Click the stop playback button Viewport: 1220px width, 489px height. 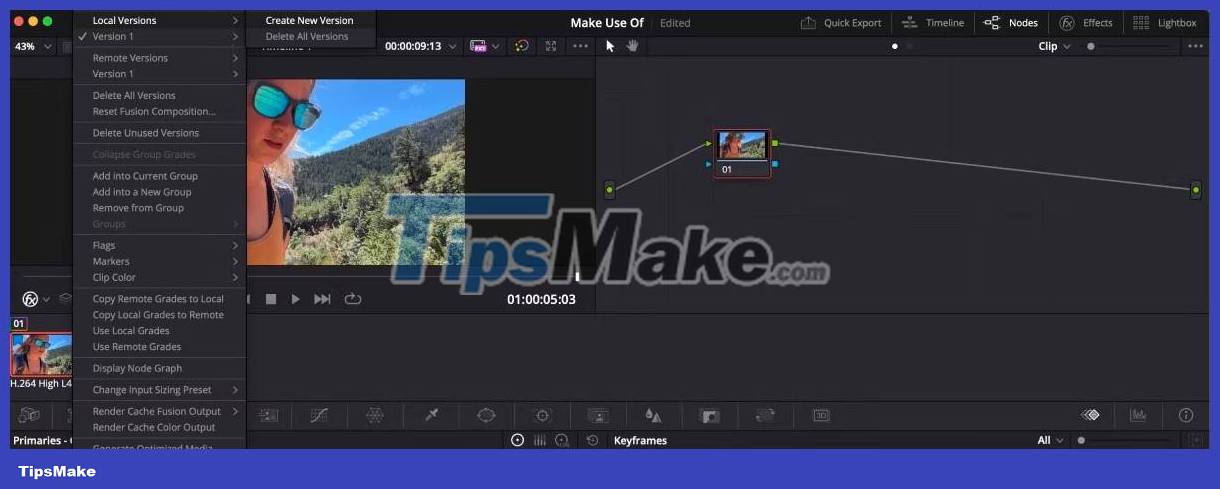pos(271,299)
